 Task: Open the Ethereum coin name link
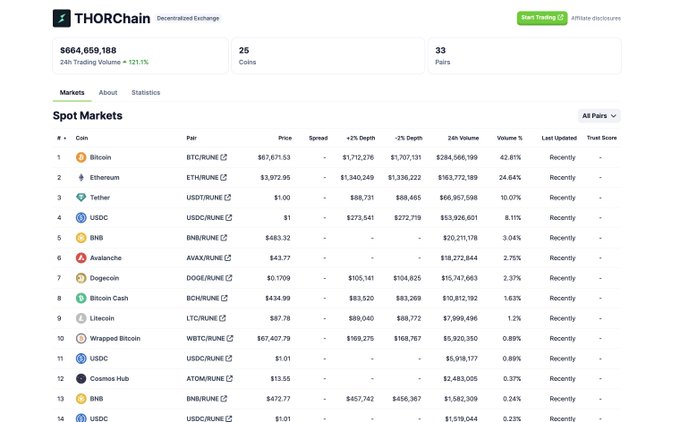[105, 177]
